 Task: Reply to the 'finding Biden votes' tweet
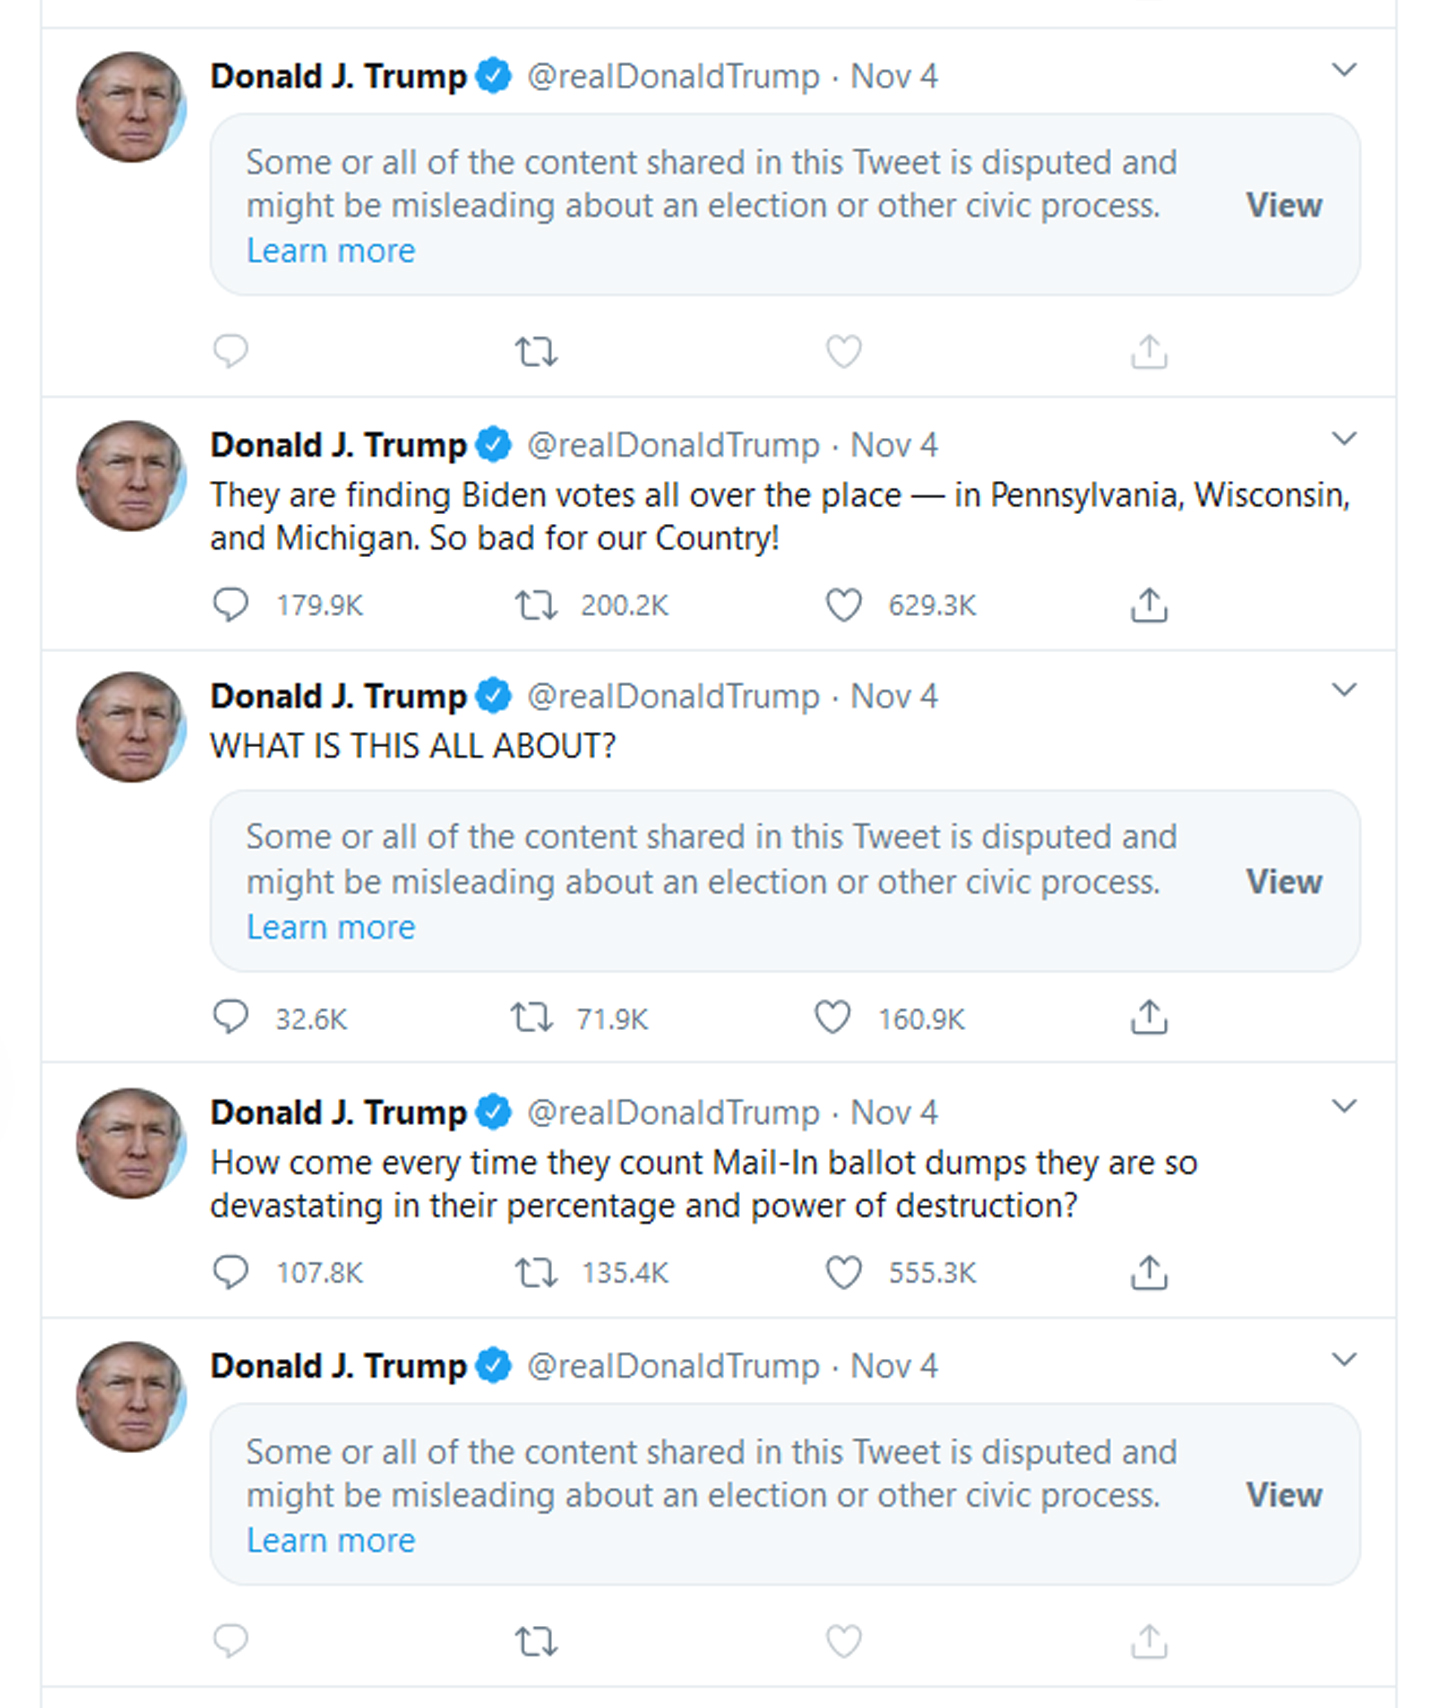231,605
